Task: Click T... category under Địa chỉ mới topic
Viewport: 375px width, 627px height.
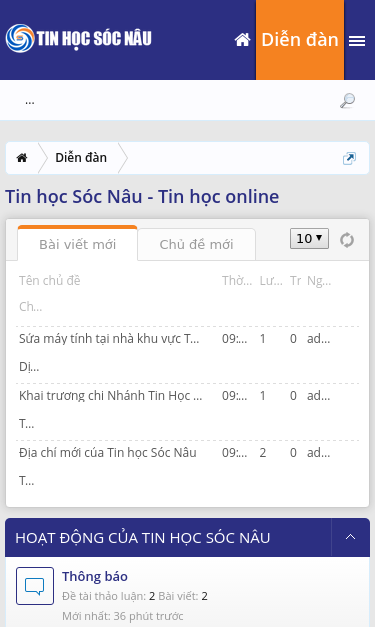Action: [x=27, y=480]
